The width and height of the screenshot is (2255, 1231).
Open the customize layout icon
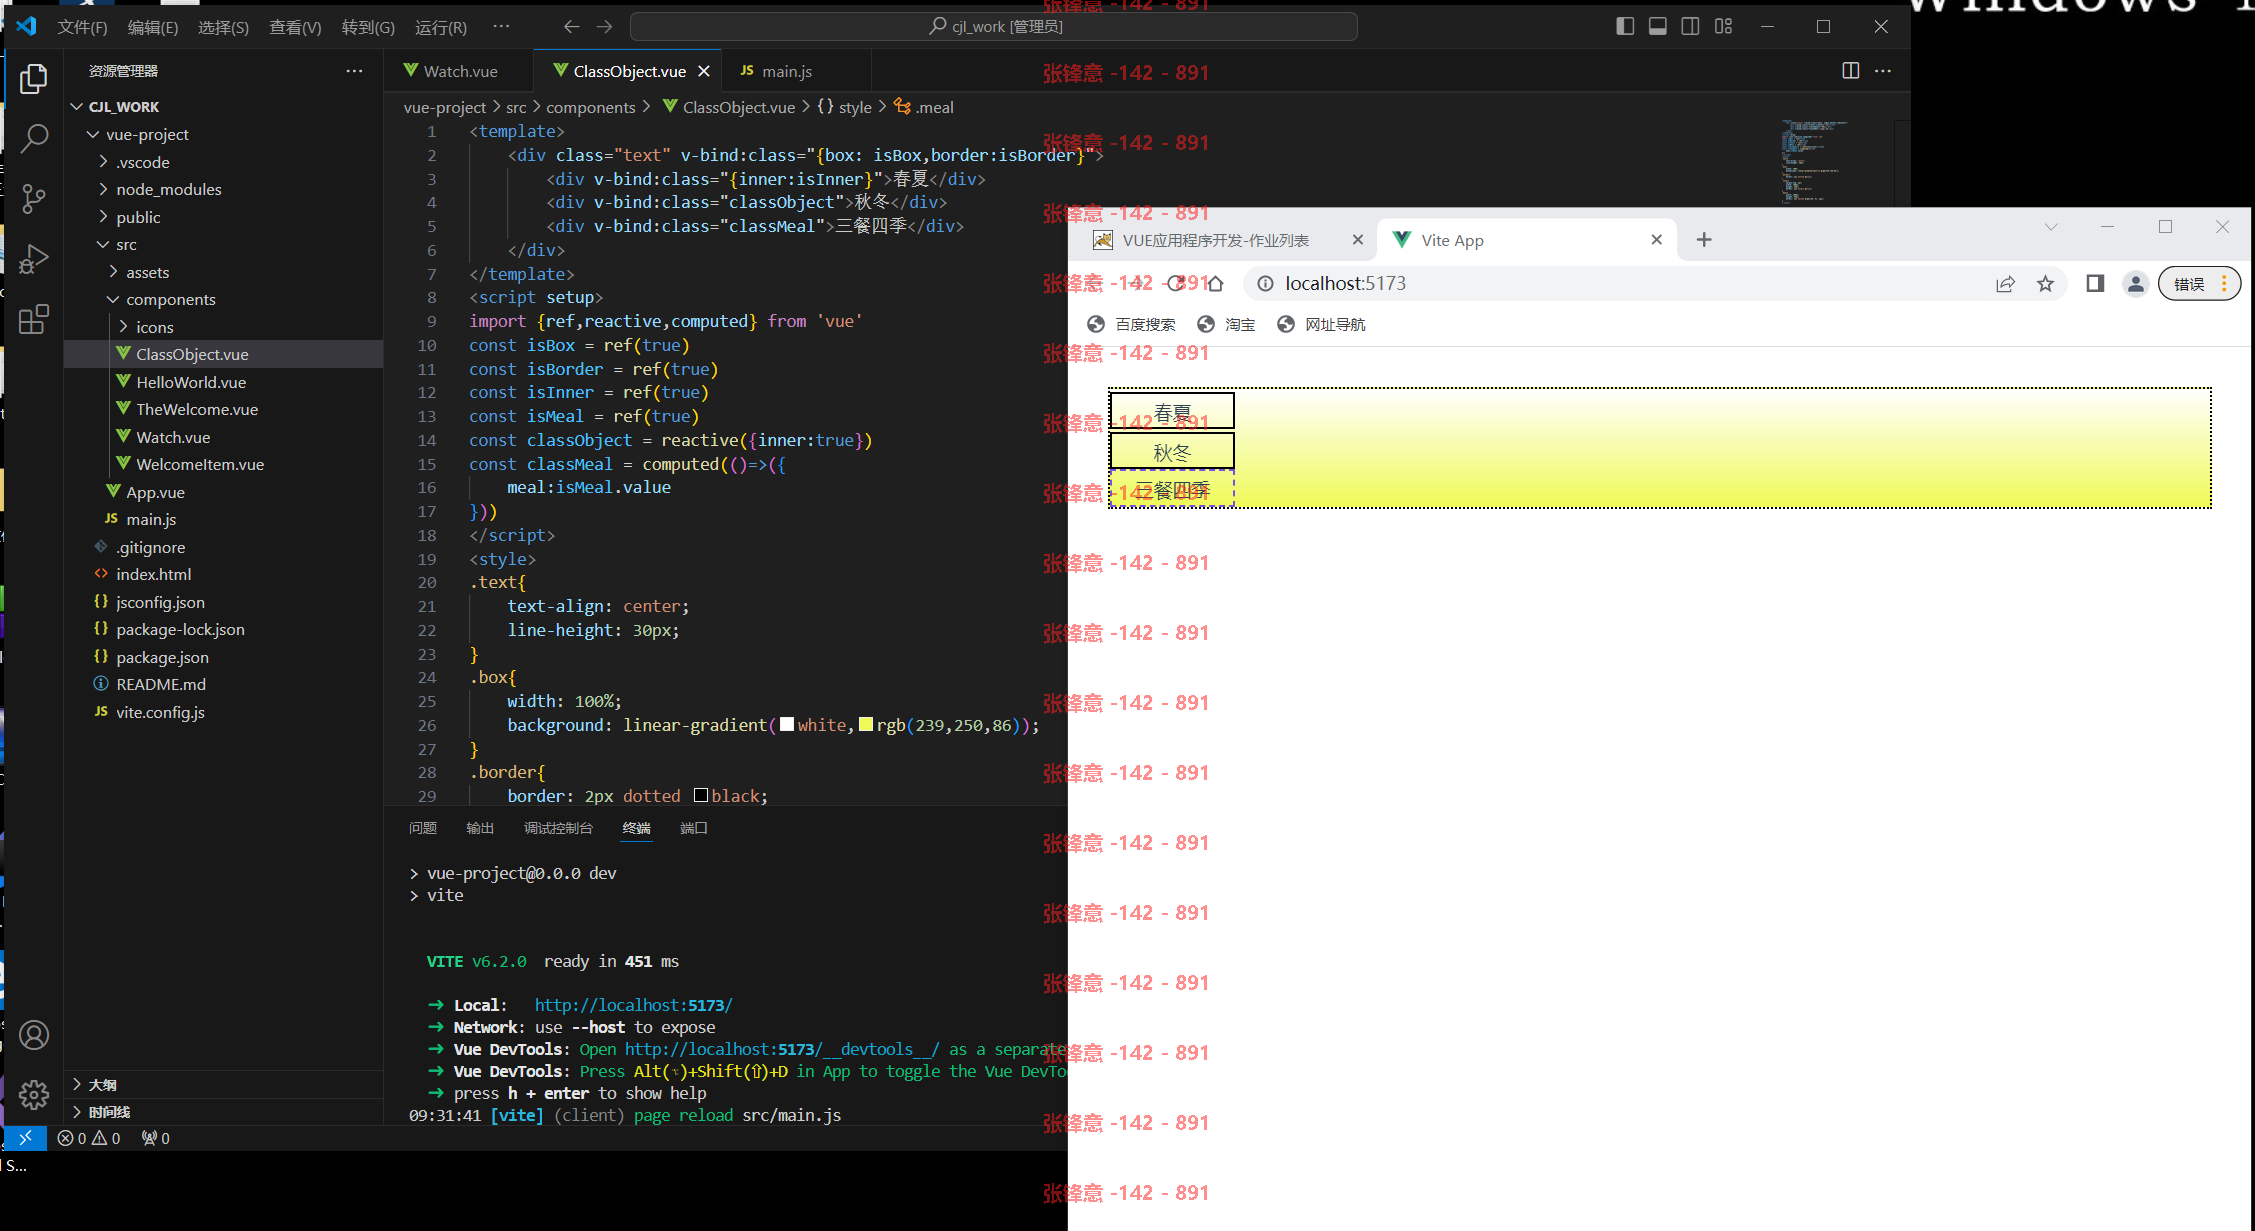1723,27
